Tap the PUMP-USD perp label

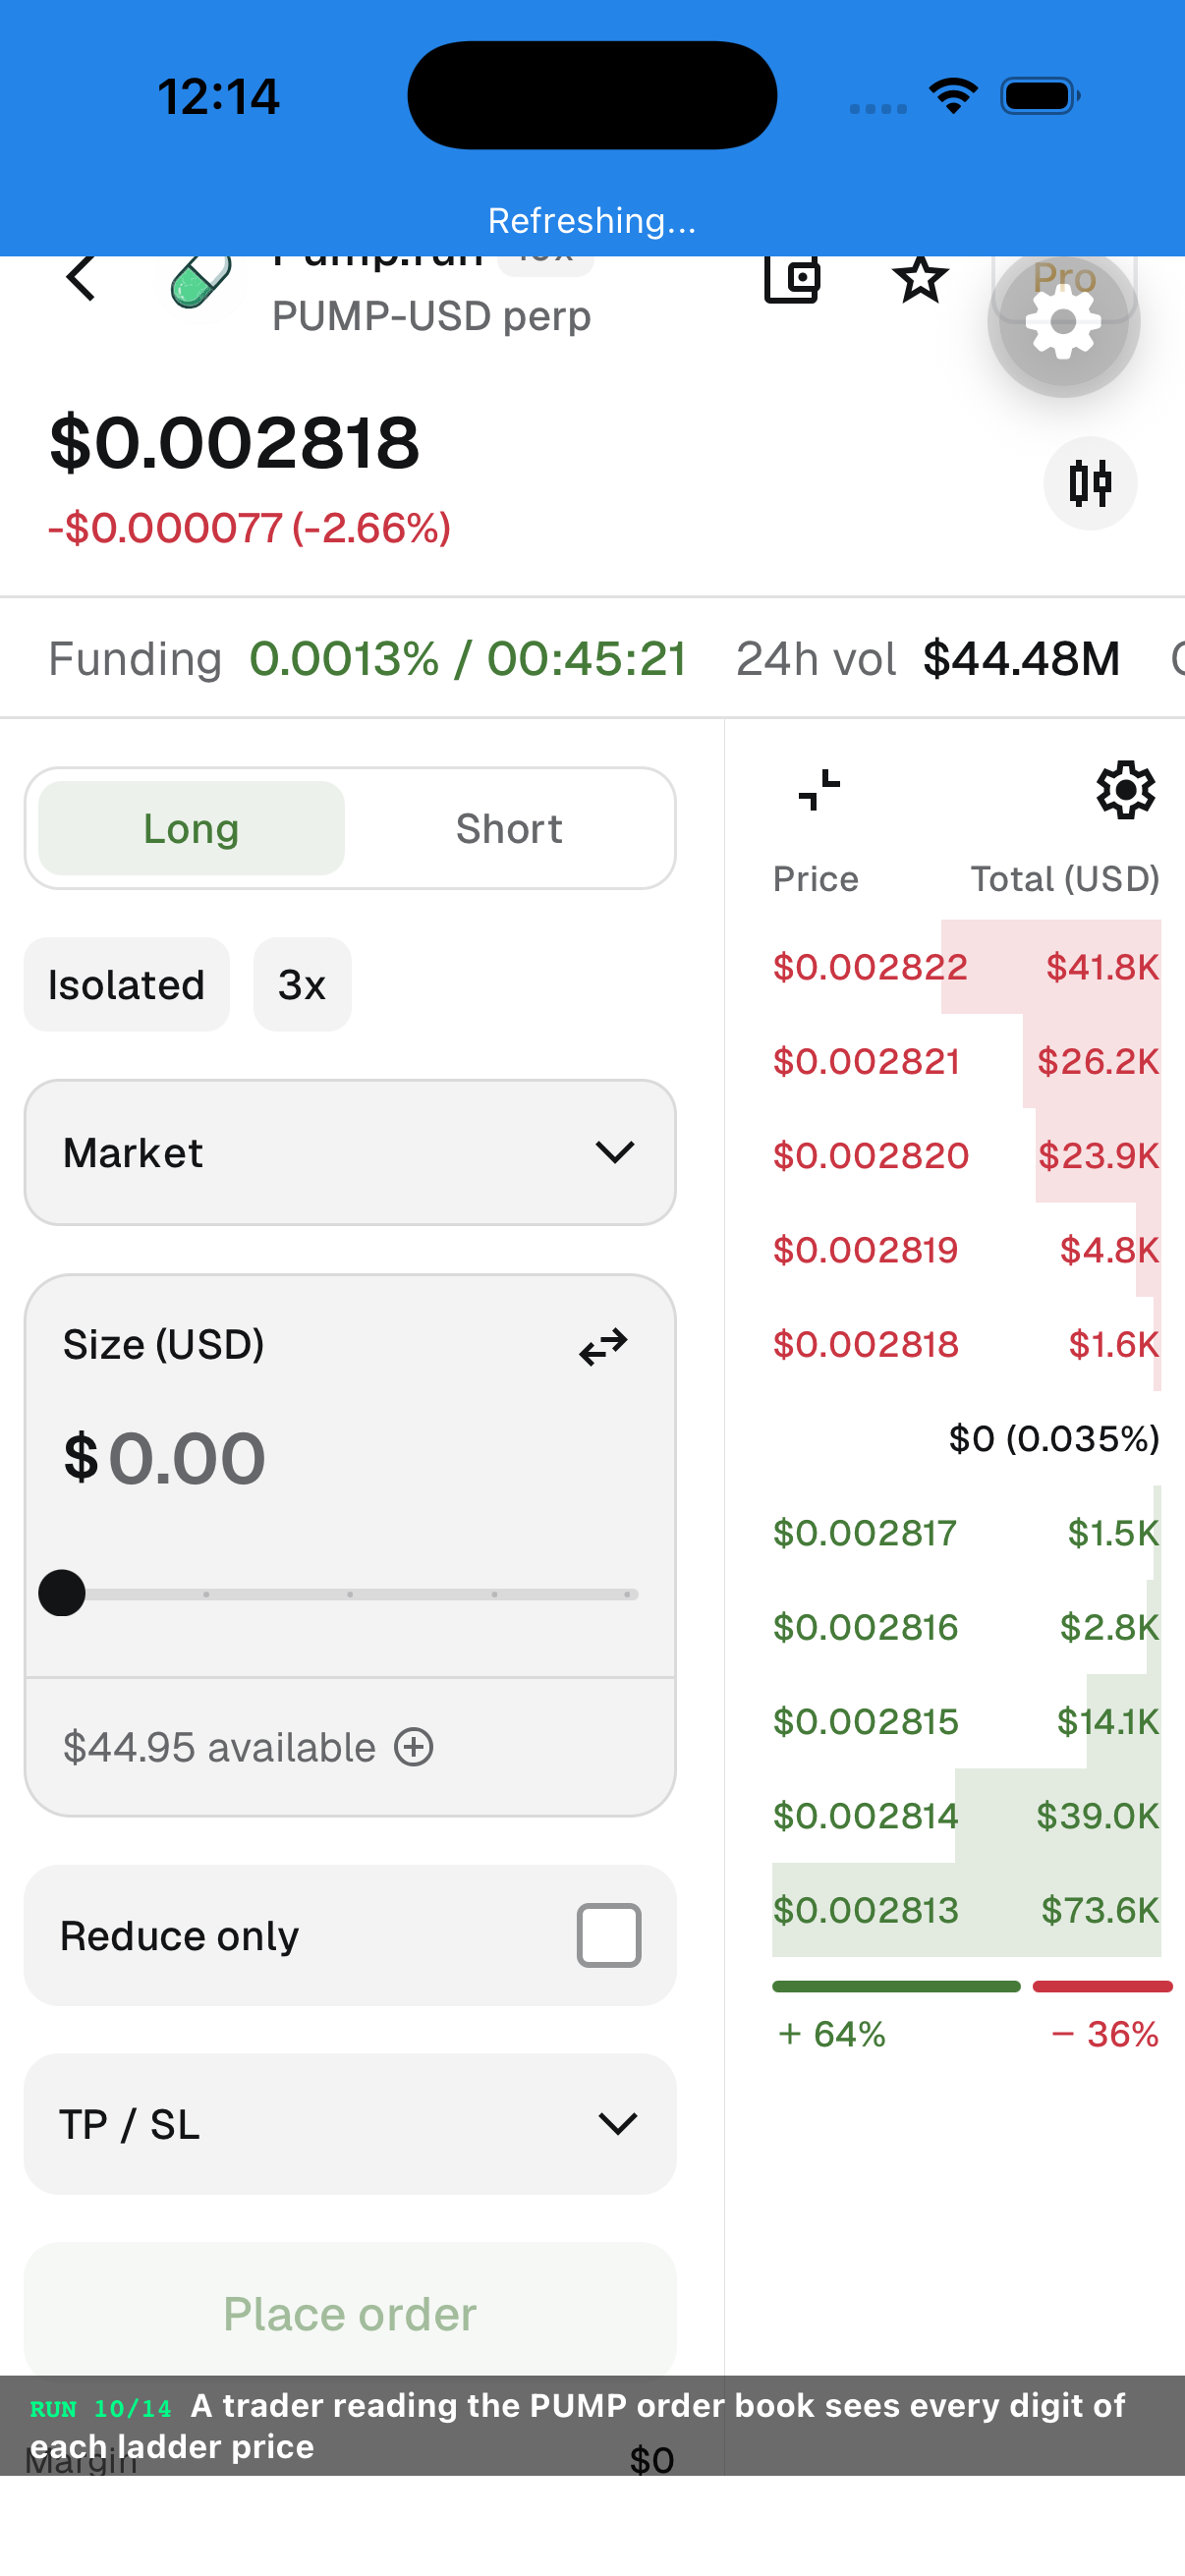(431, 316)
